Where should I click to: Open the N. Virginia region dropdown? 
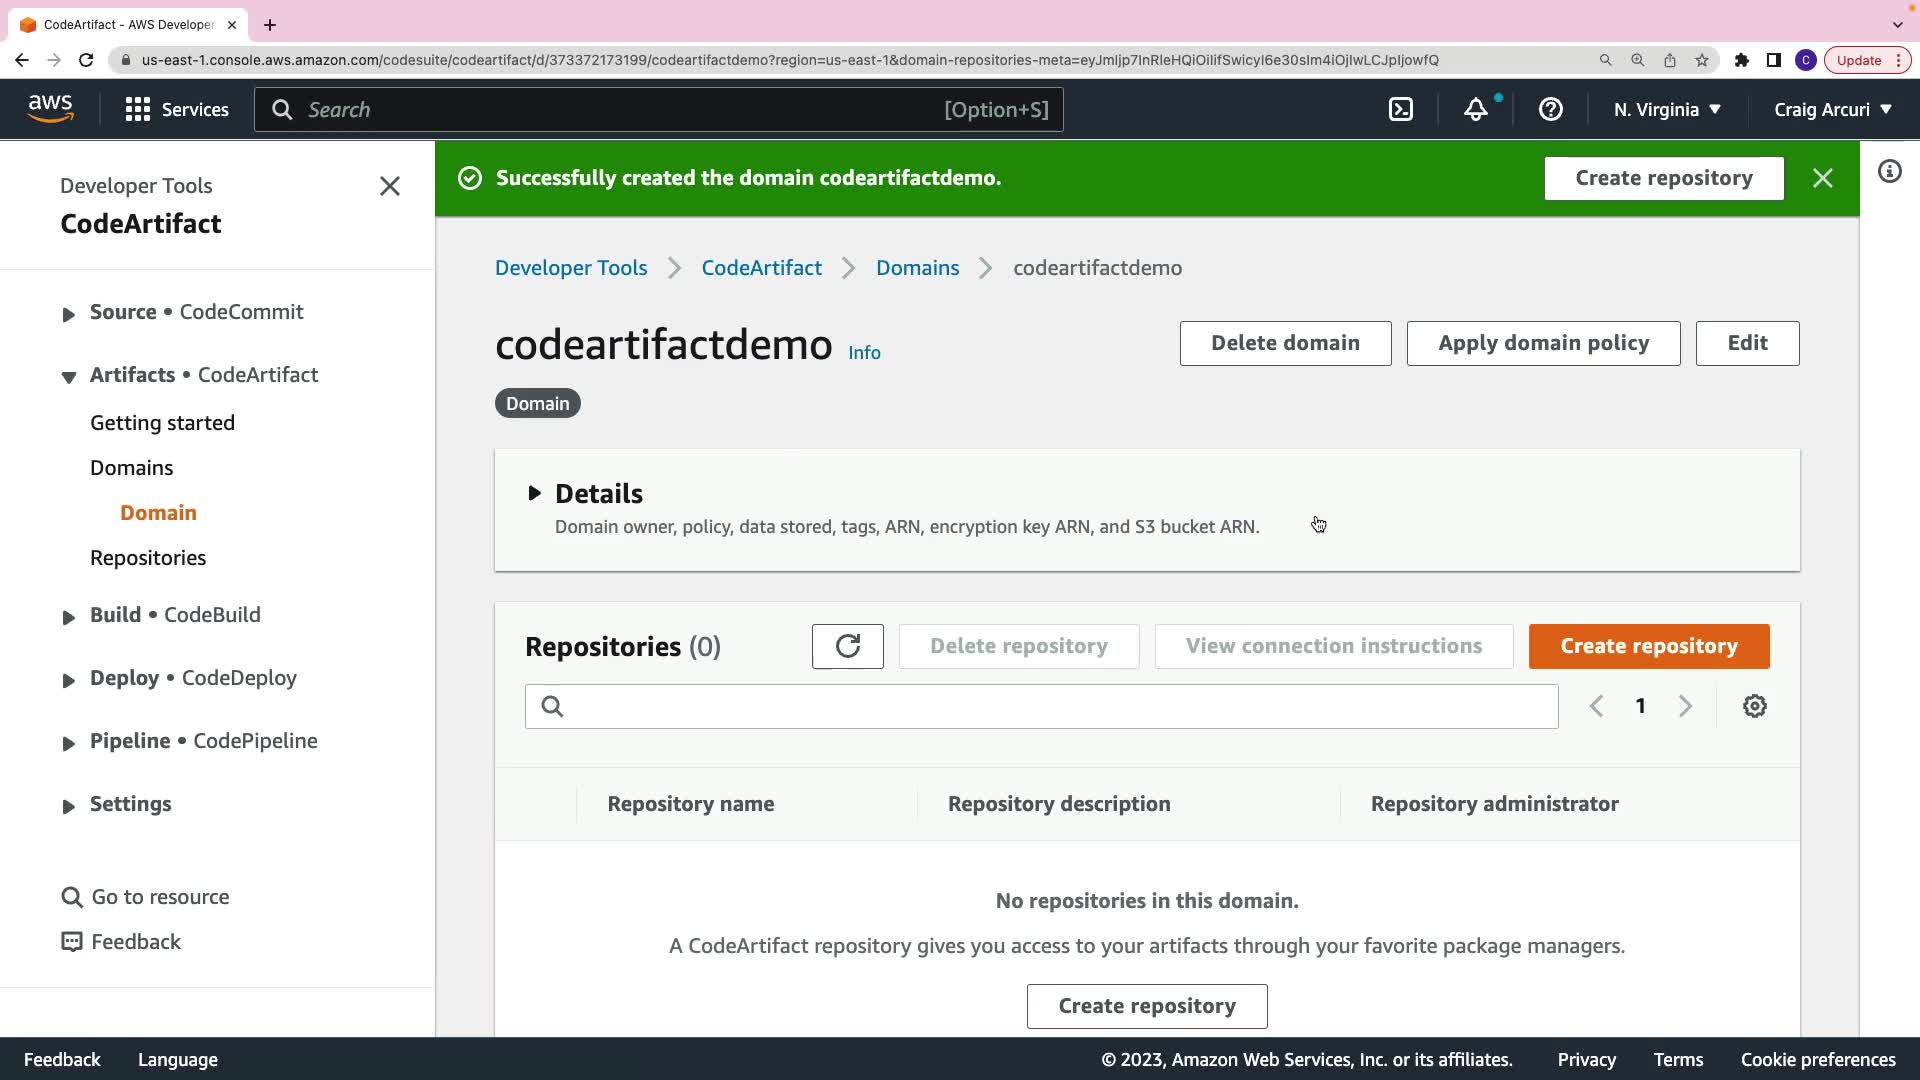pos(1666,110)
